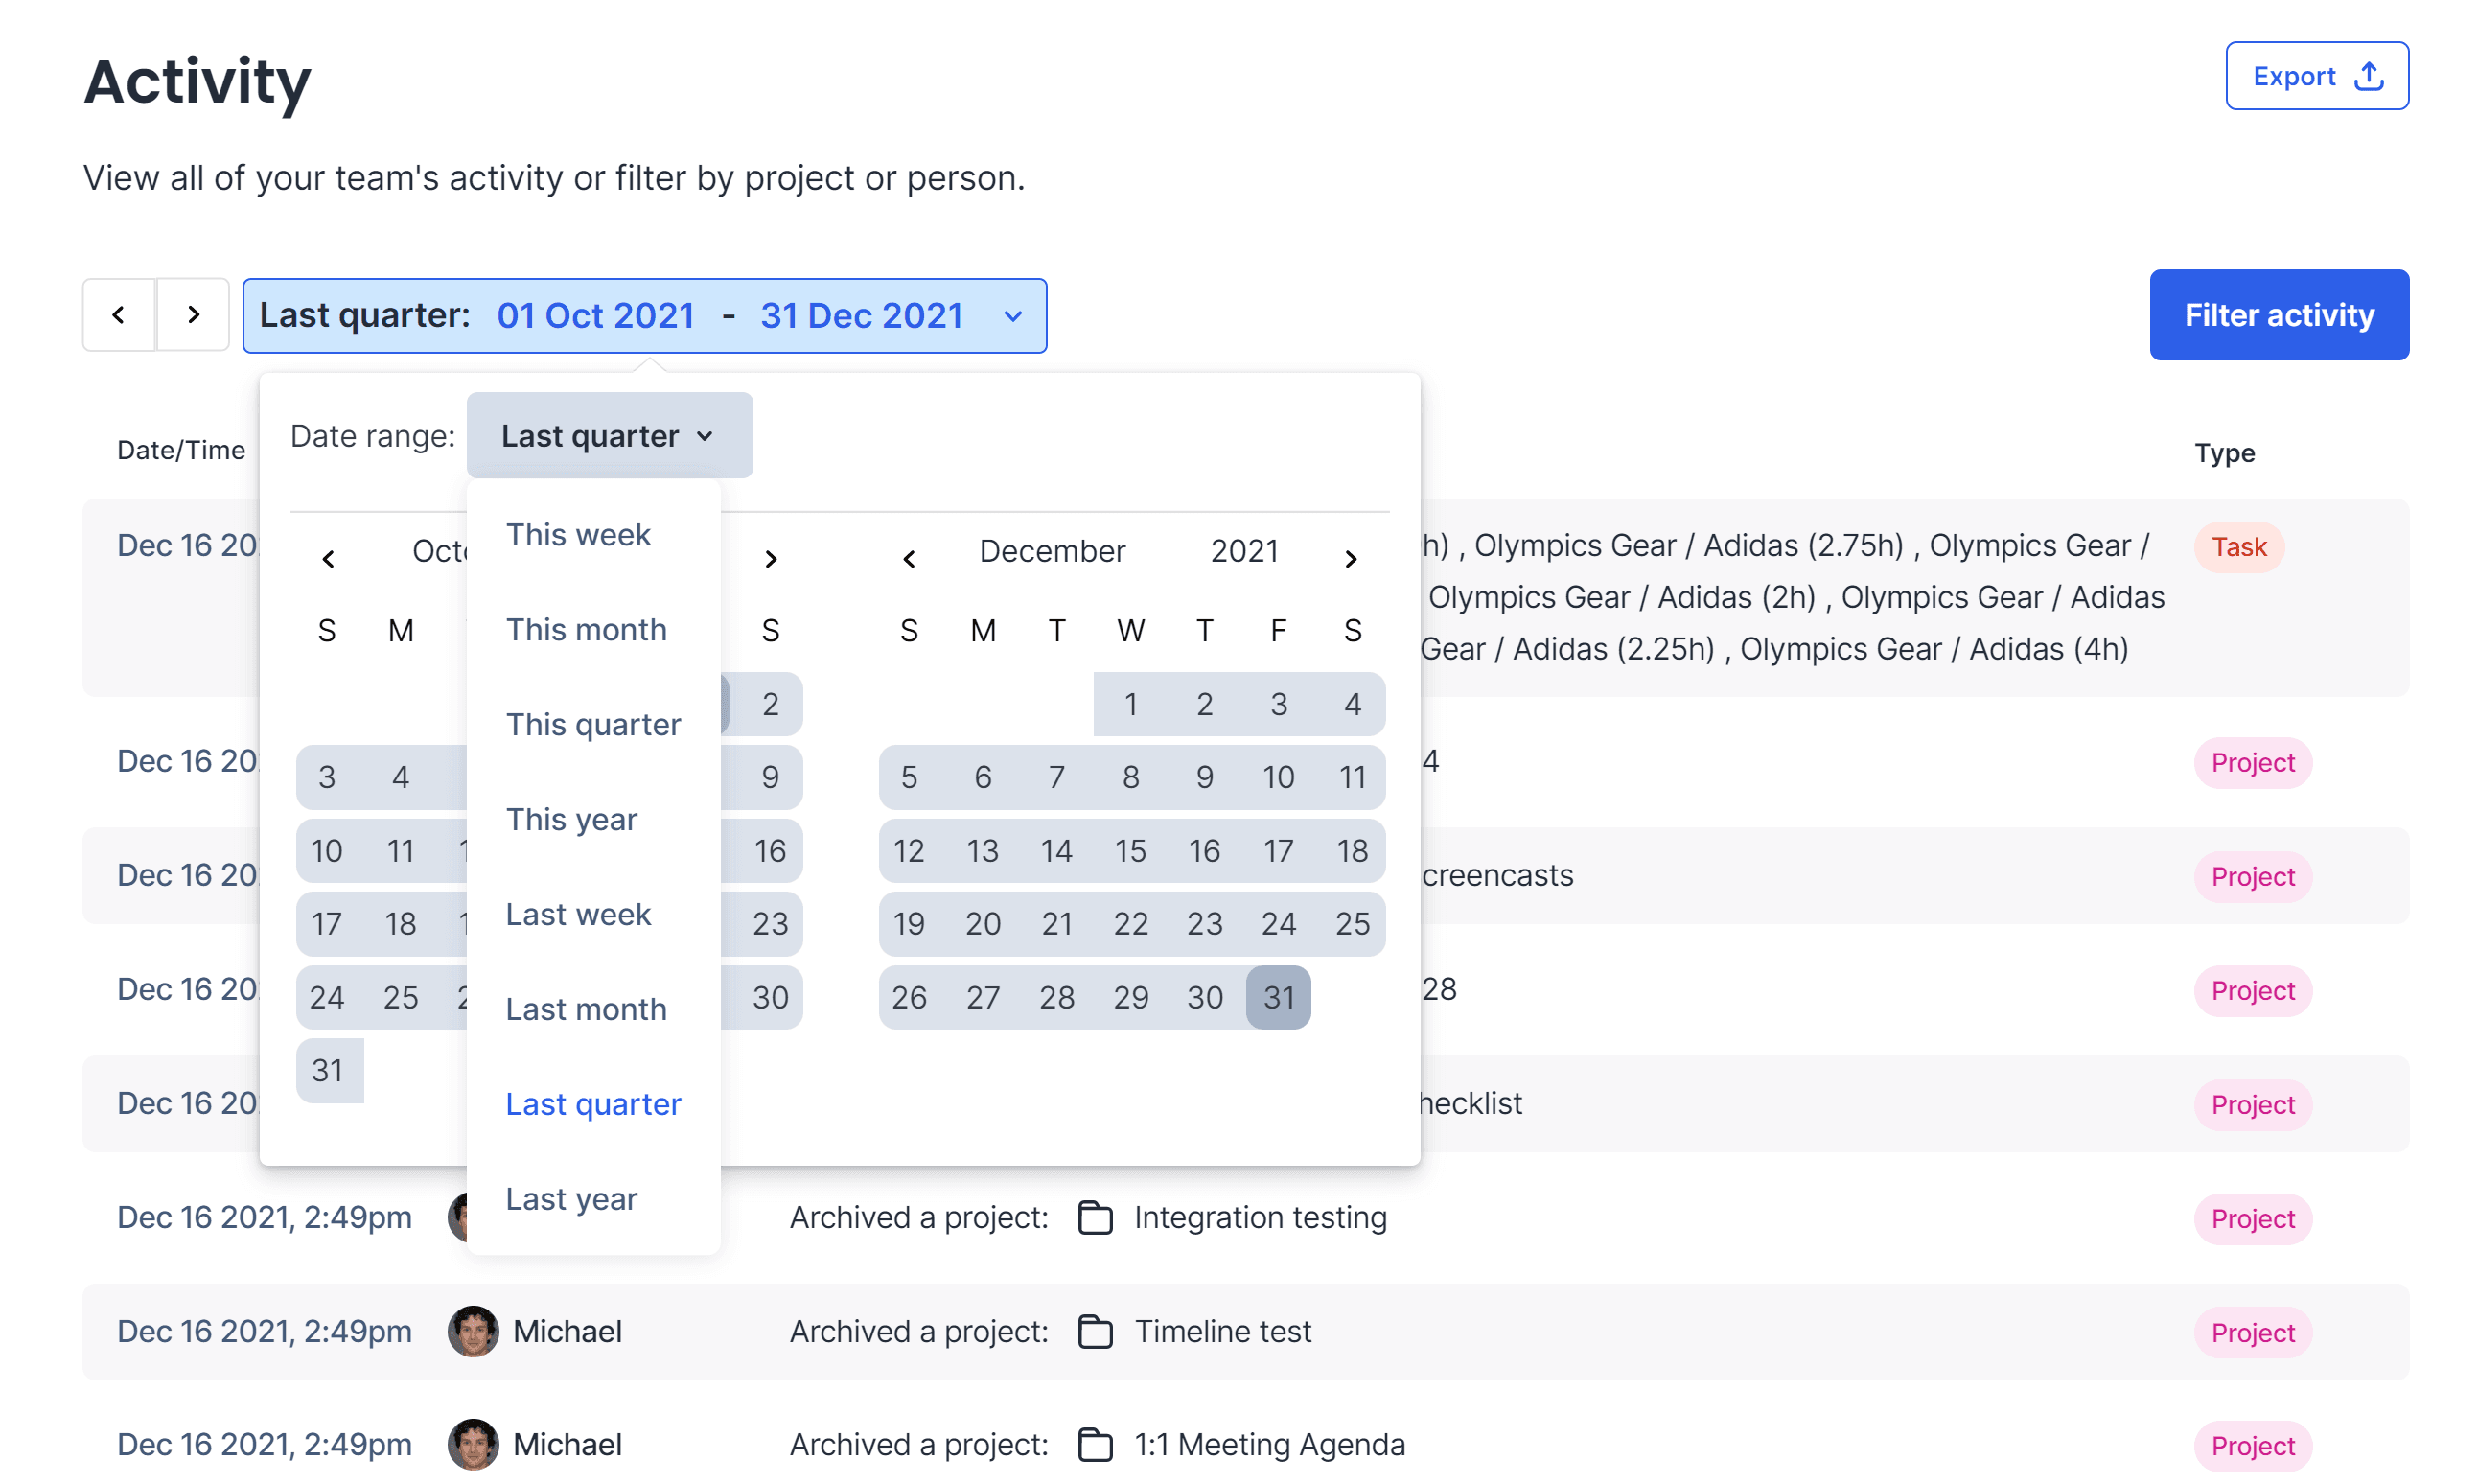Click the Filter activity button
Viewport: 2478px width, 1484px height.
click(x=2278, y=315)
